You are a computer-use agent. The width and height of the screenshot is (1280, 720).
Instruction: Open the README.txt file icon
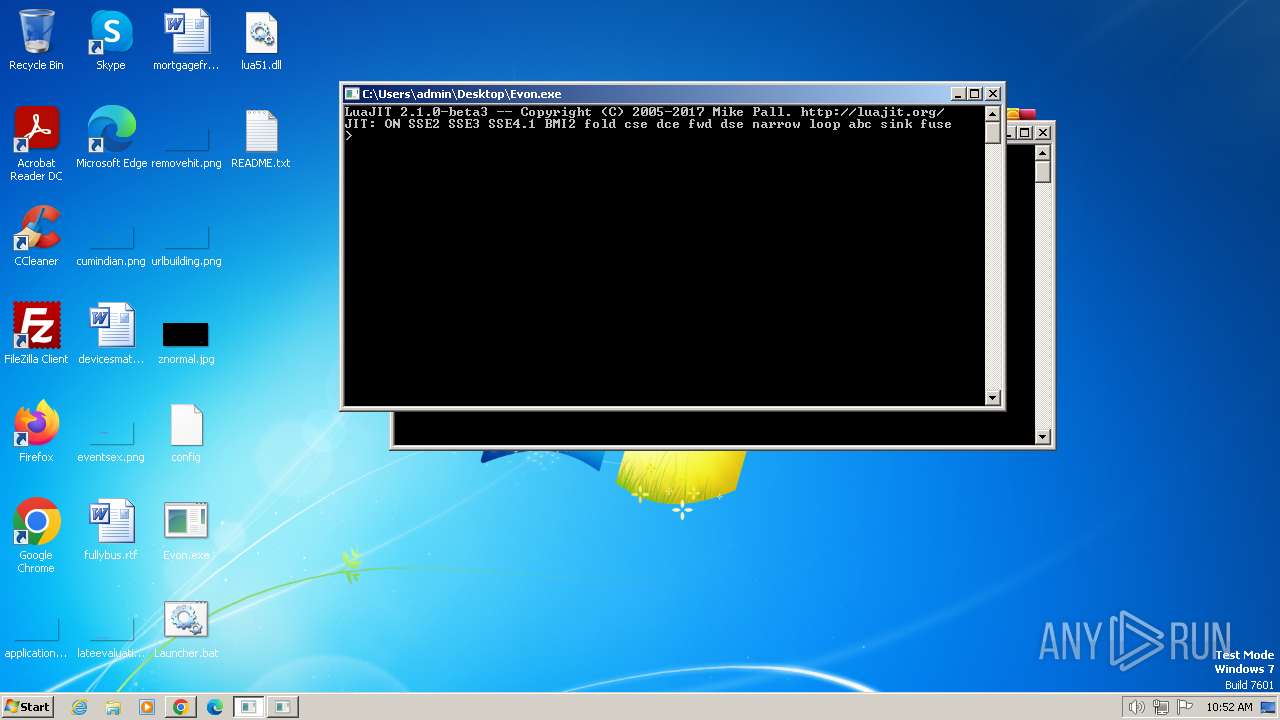261,138
